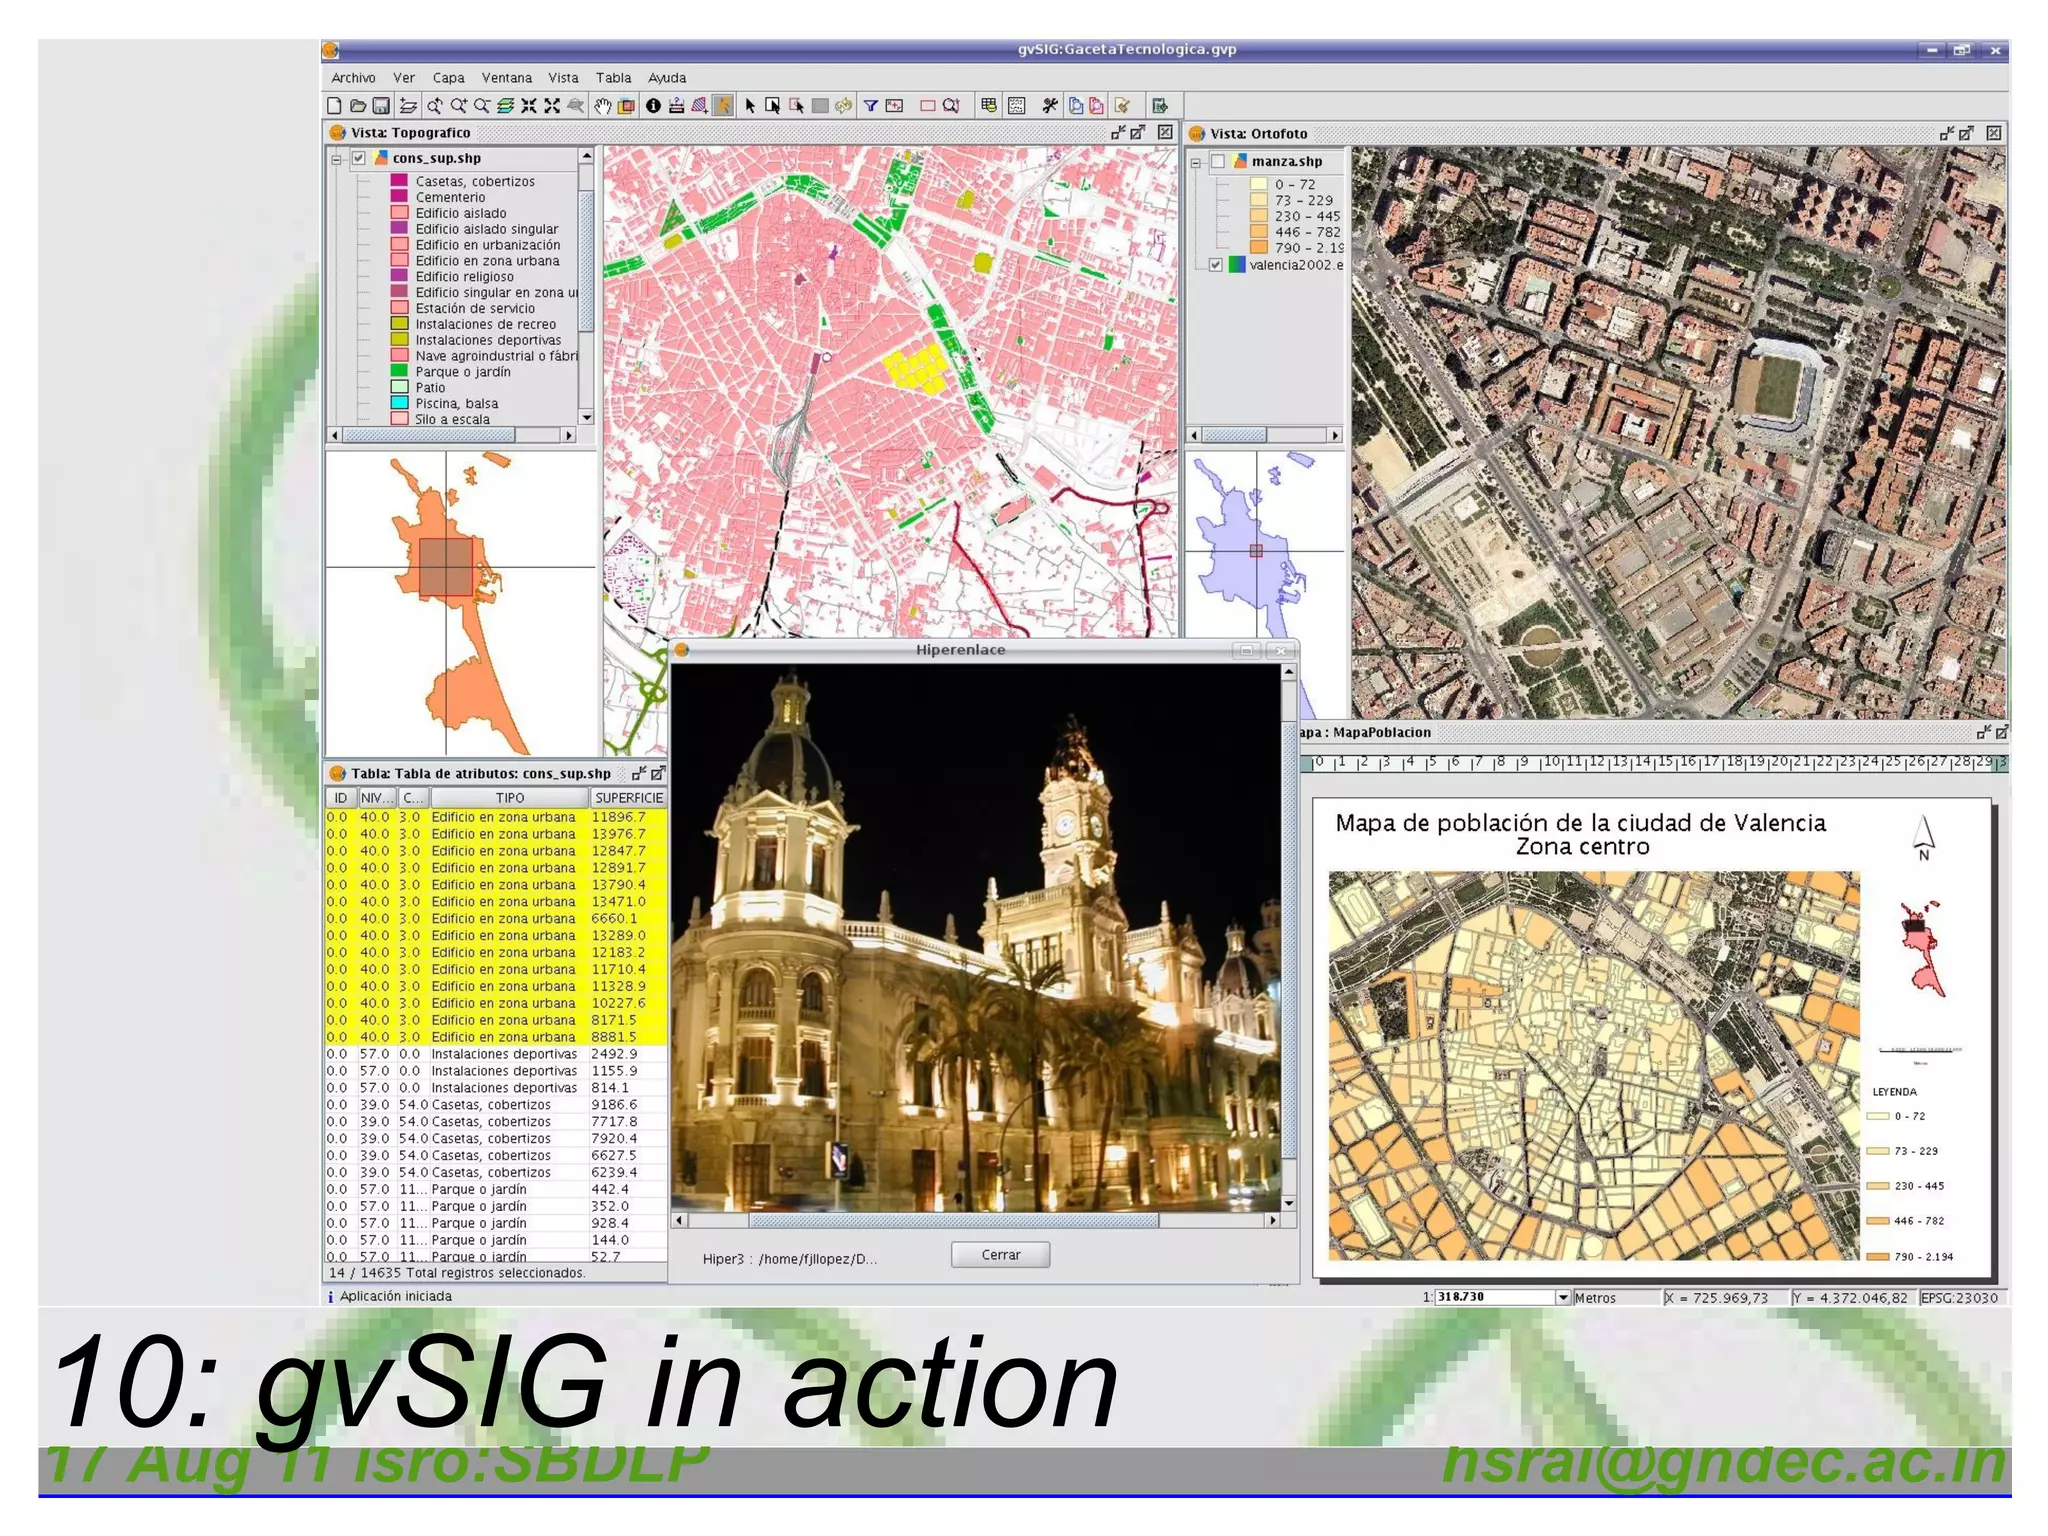
Task: Select the Measure Distance ruler tool
Action: 677,106
